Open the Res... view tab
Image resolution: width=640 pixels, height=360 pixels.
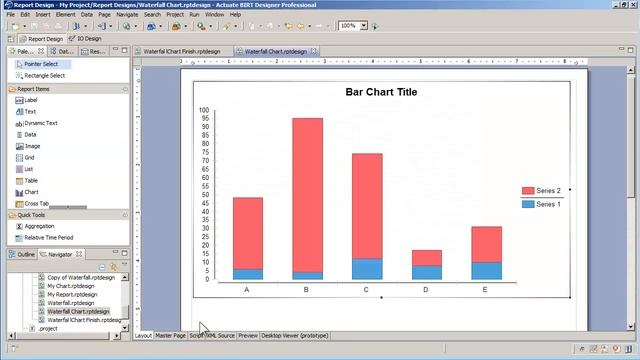[x=93, y=51]
